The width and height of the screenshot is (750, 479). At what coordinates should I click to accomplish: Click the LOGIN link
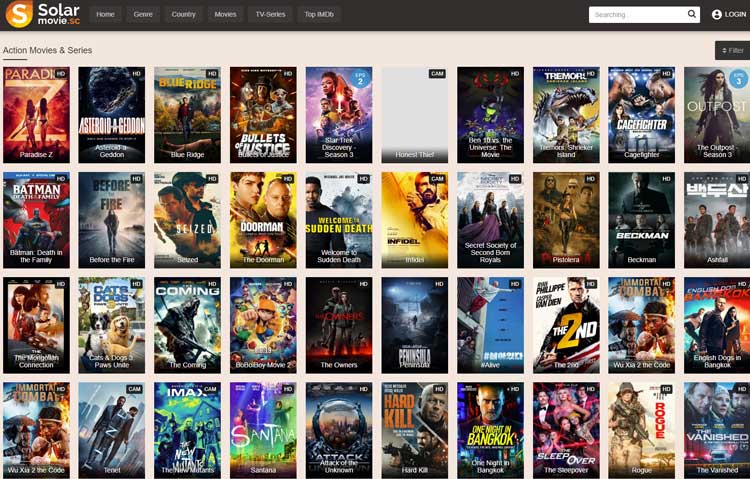coord(735,14)
